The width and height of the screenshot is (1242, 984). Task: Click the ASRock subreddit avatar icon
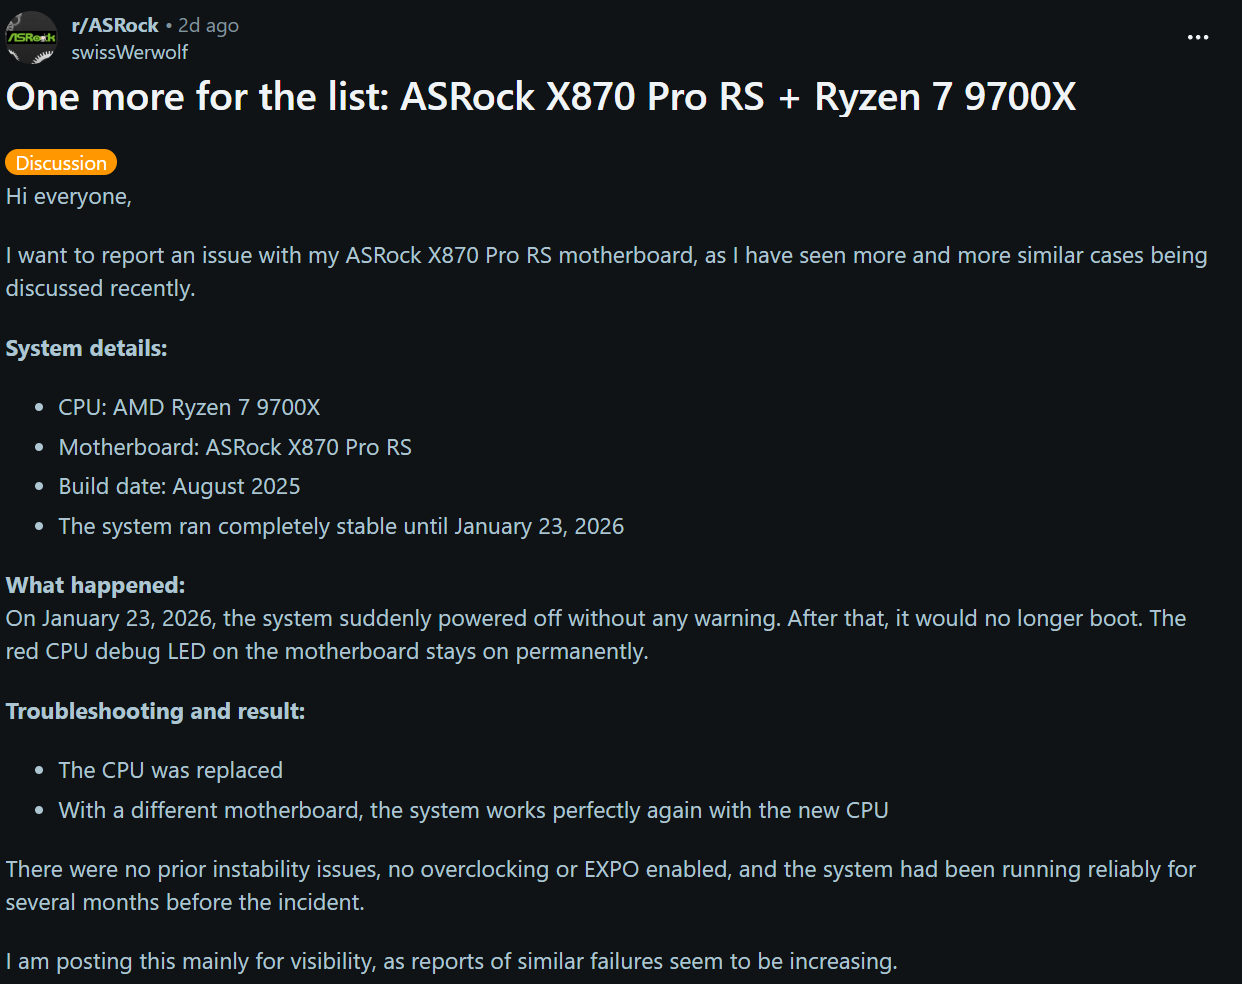tap(32, 38)
